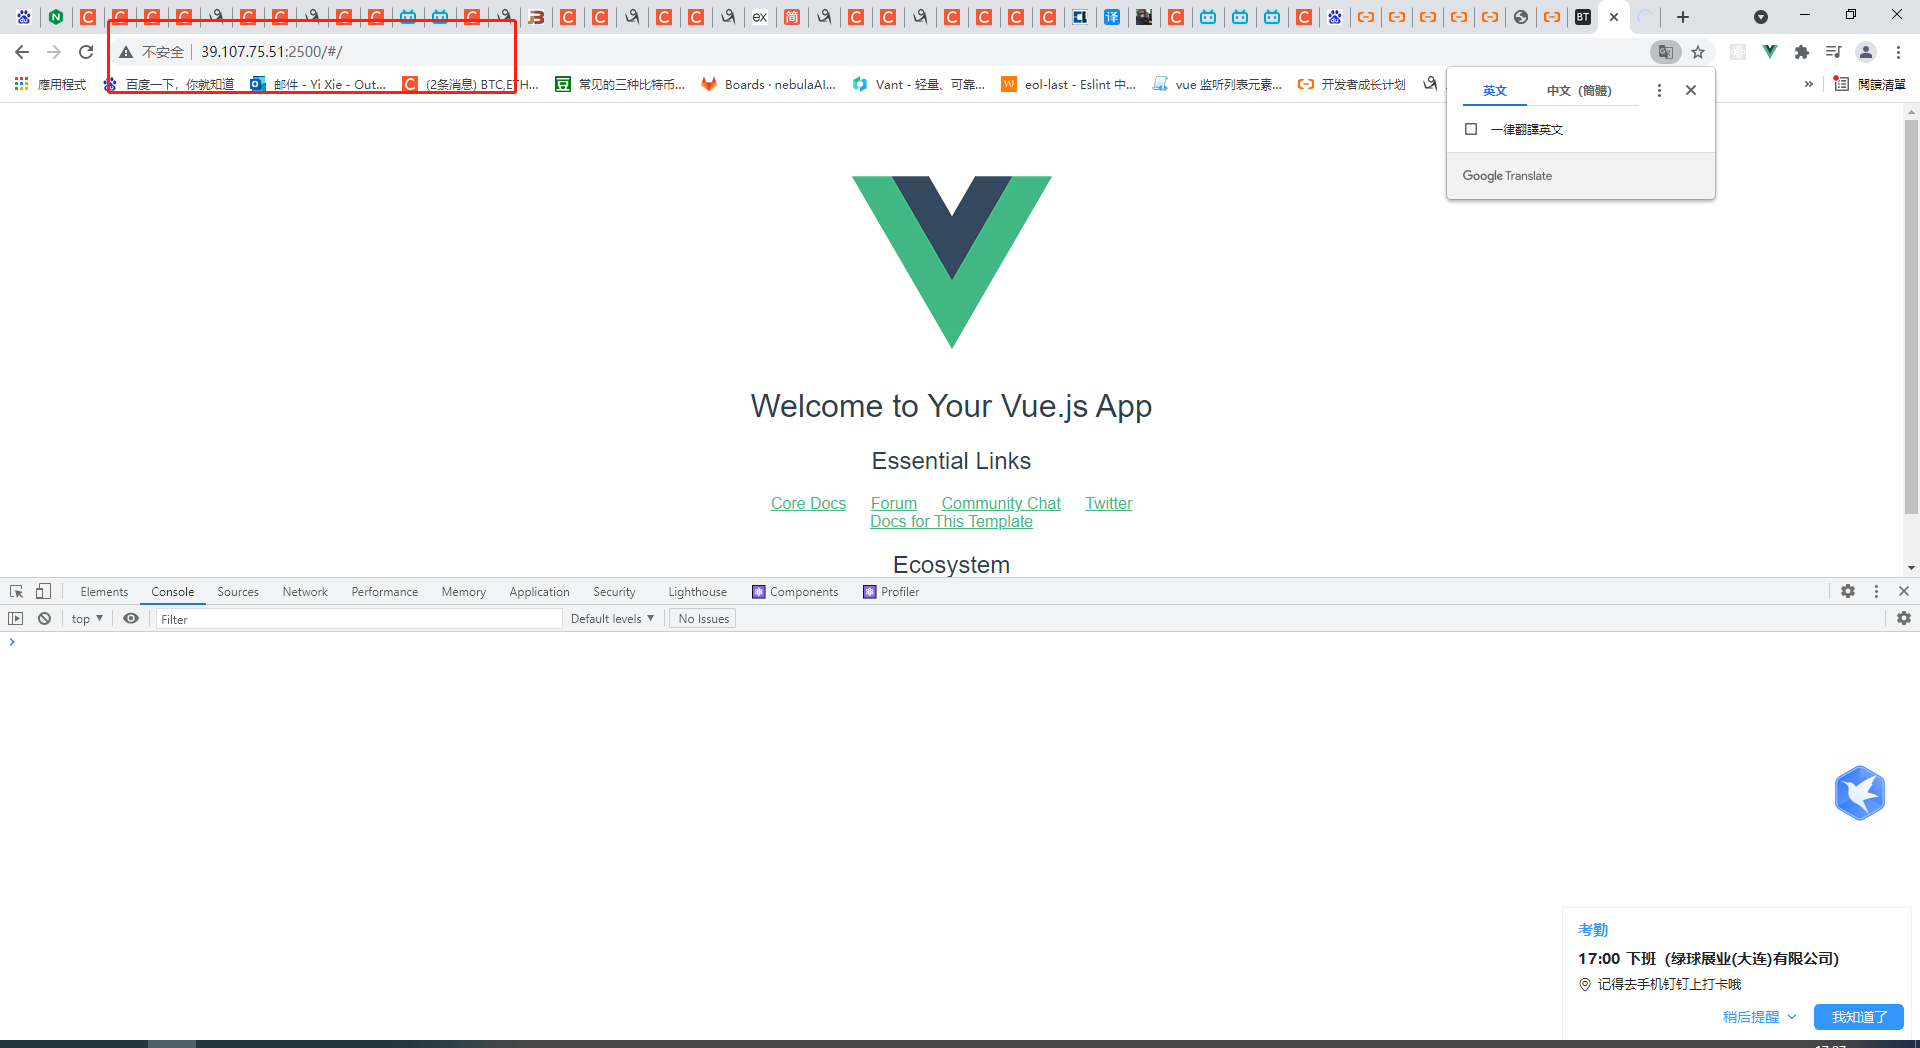Open the Performance tab

click(385, 592)
